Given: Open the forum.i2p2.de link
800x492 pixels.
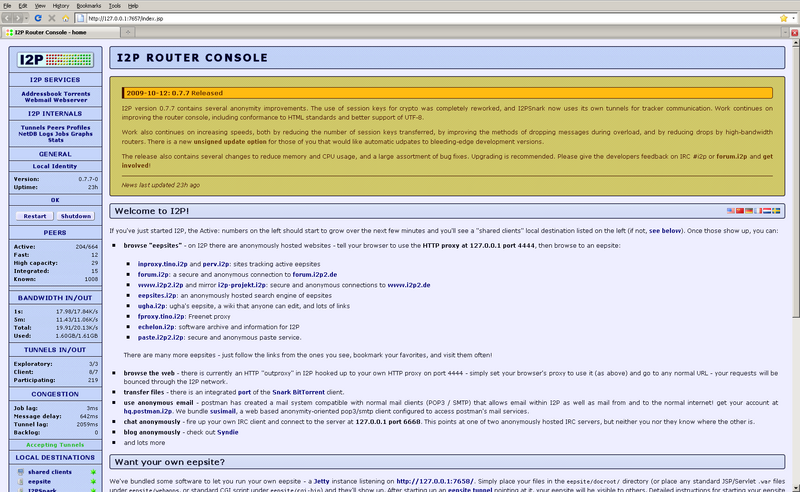Looking at the screenshot, I should point(314,275).
